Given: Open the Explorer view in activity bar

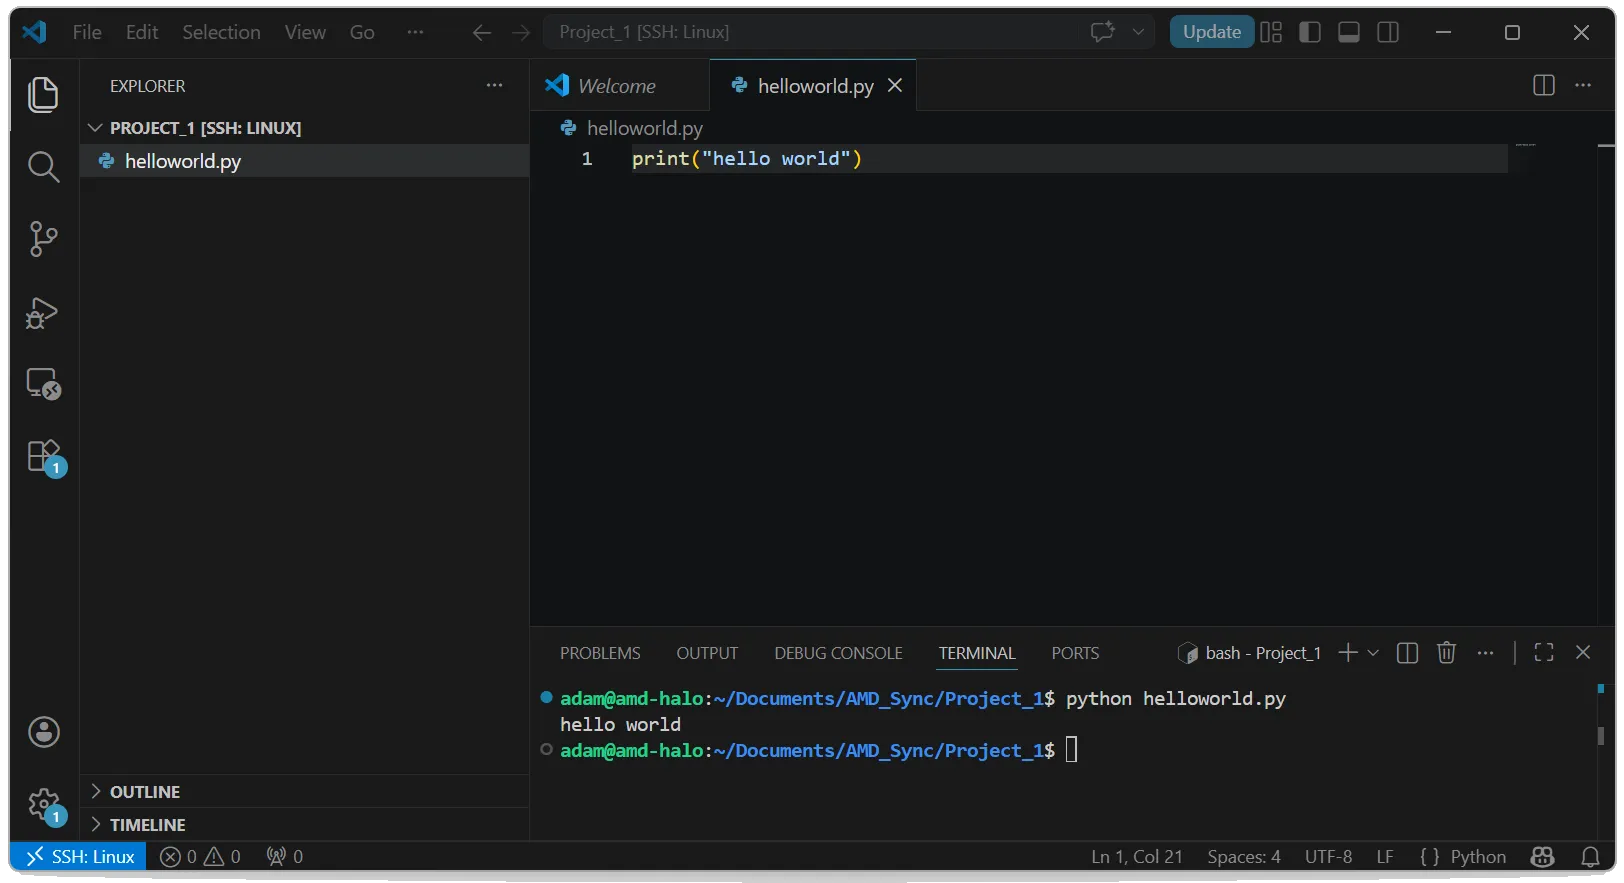Looking at the screenshot, I should (x=43, y=95).
